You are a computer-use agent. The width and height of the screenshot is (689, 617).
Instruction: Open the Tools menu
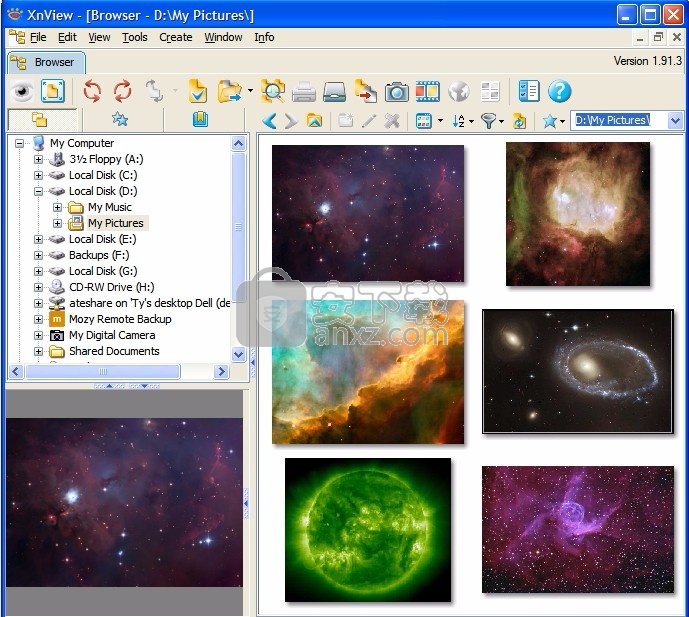[134, 37]
